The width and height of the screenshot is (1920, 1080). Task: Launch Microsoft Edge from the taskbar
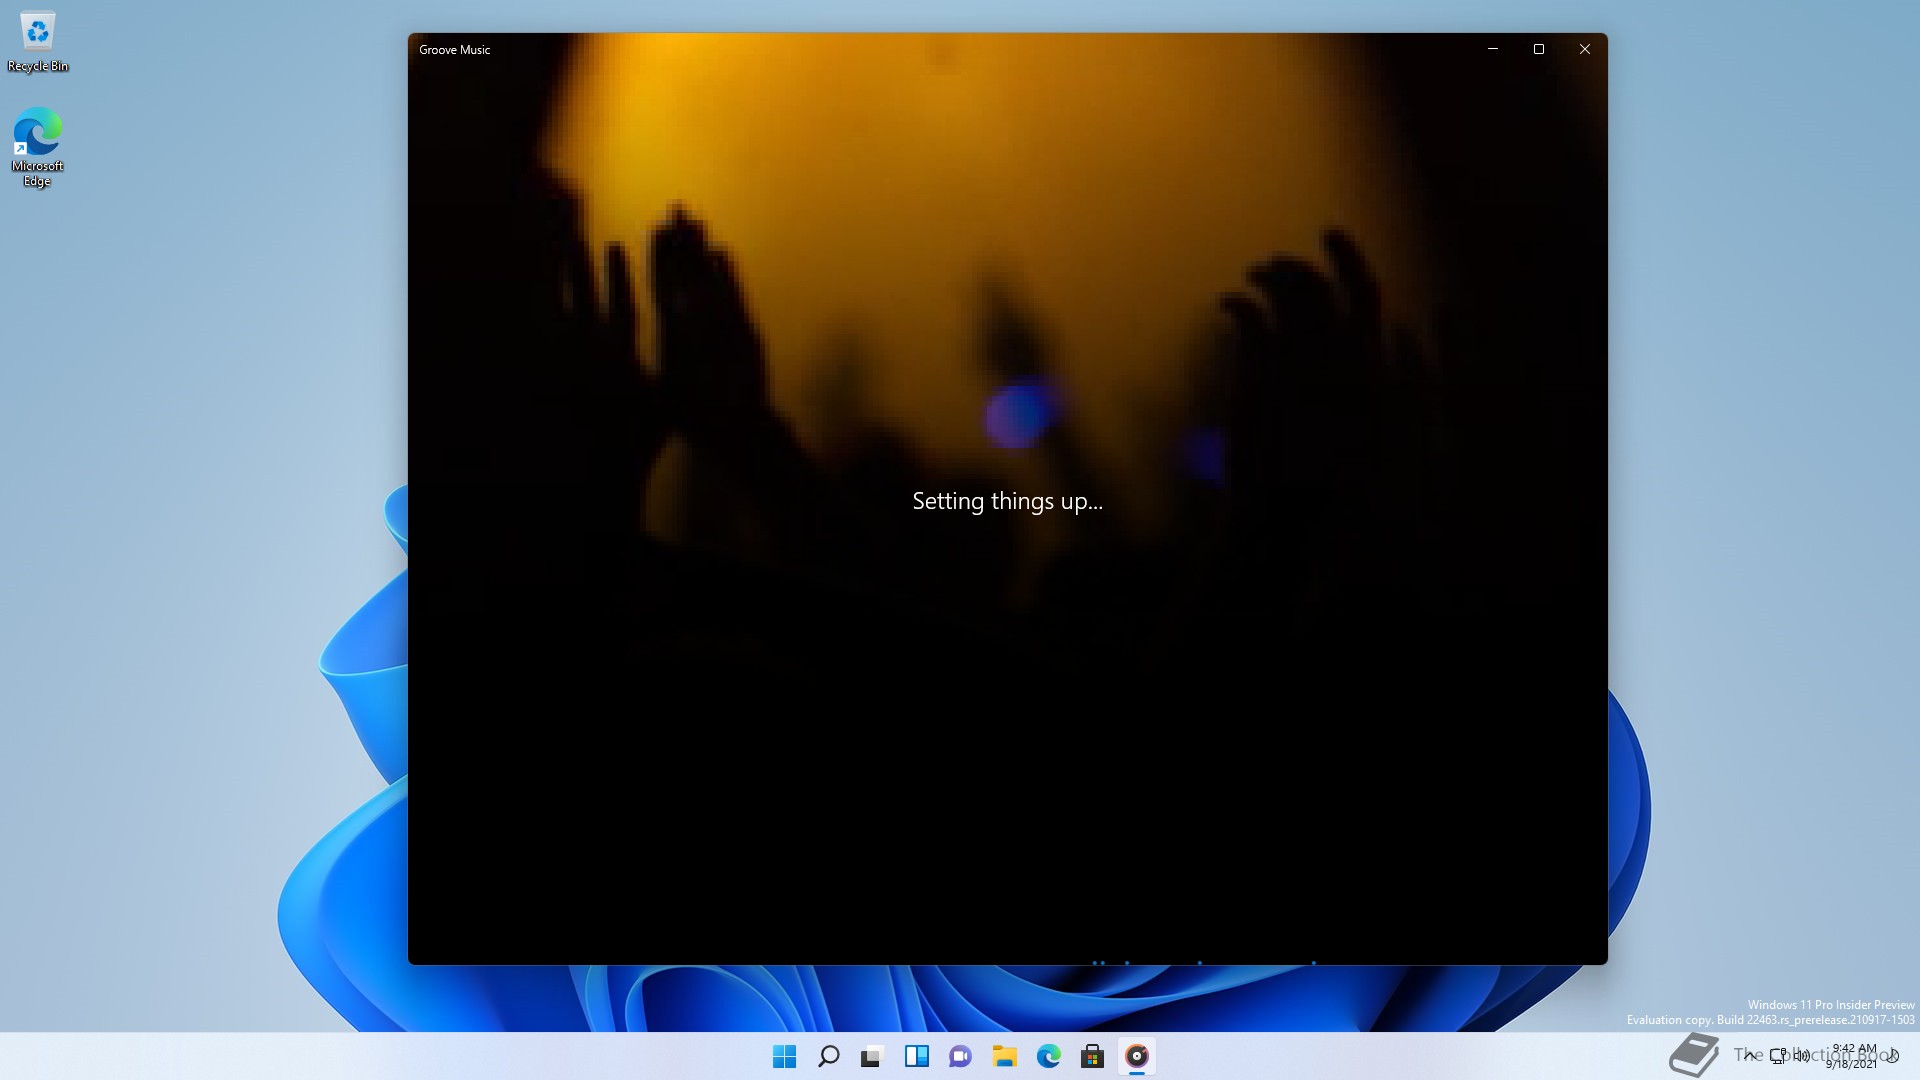click(1049, 1056)
